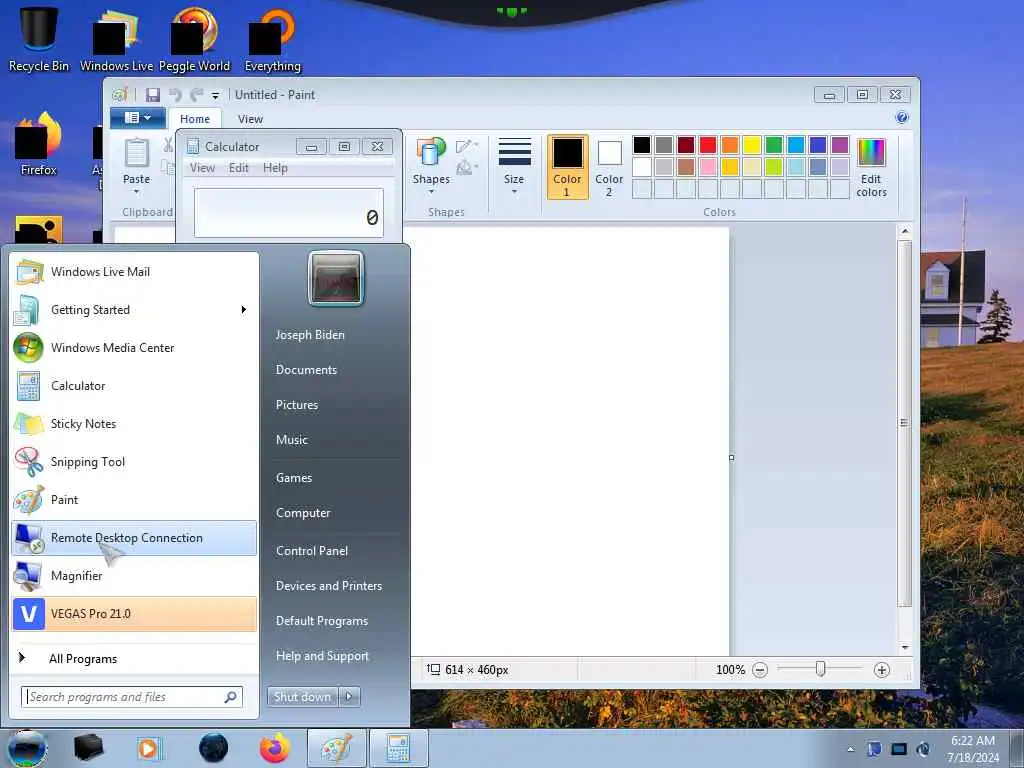The image size is (1024, 768).
Task: Open the Shut down options arrow
Action: [x=349, y=697]
